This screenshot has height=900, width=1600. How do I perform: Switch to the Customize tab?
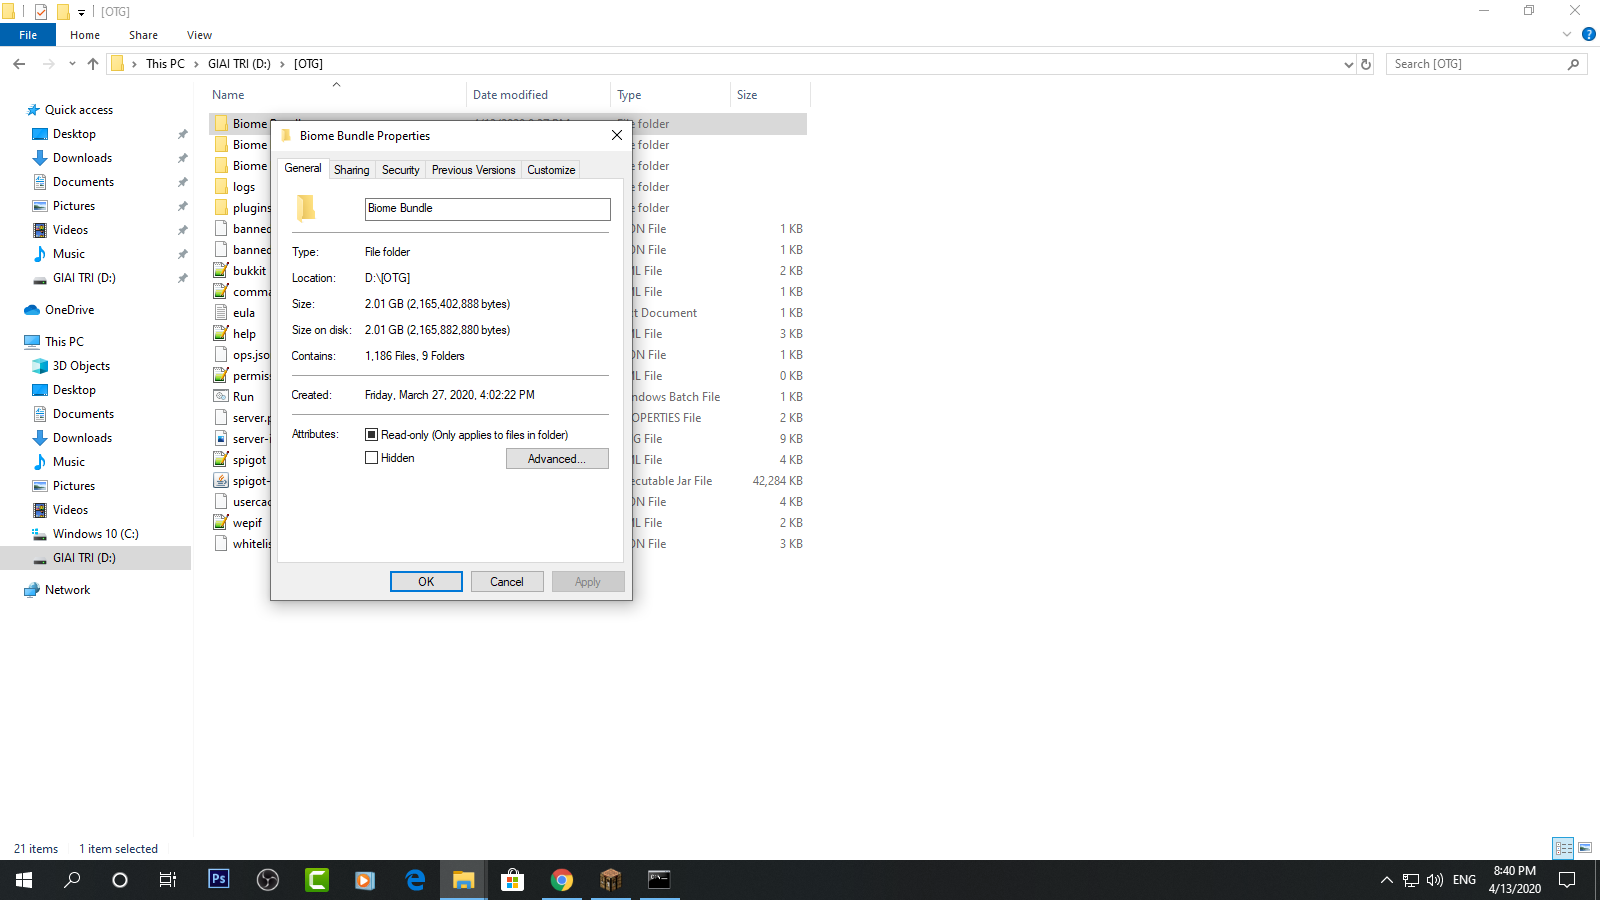tap(551, 170)
